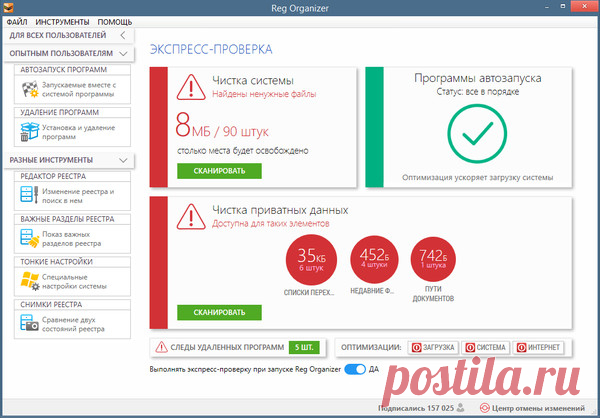Click the АВТОЗАПУСК ПРОГРАММ header
Image resolution: width=600 pixels, height=418 pixels.
pyautogui.click(x=64, y=70)
